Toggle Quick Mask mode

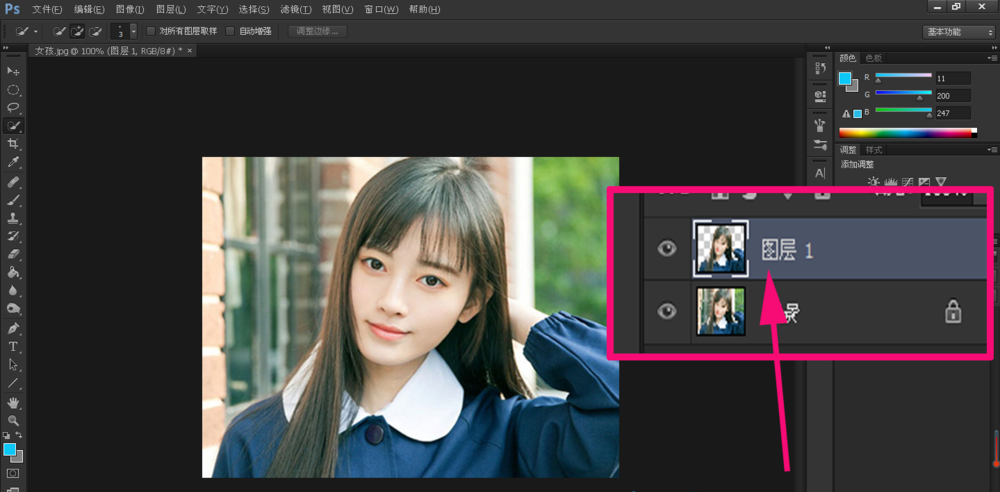pyautogui.click(x=13, y=474)
